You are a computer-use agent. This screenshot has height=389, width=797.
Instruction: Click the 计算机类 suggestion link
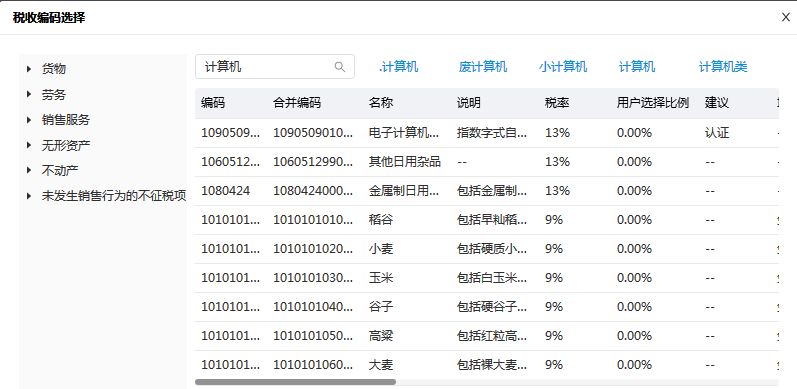723,67
